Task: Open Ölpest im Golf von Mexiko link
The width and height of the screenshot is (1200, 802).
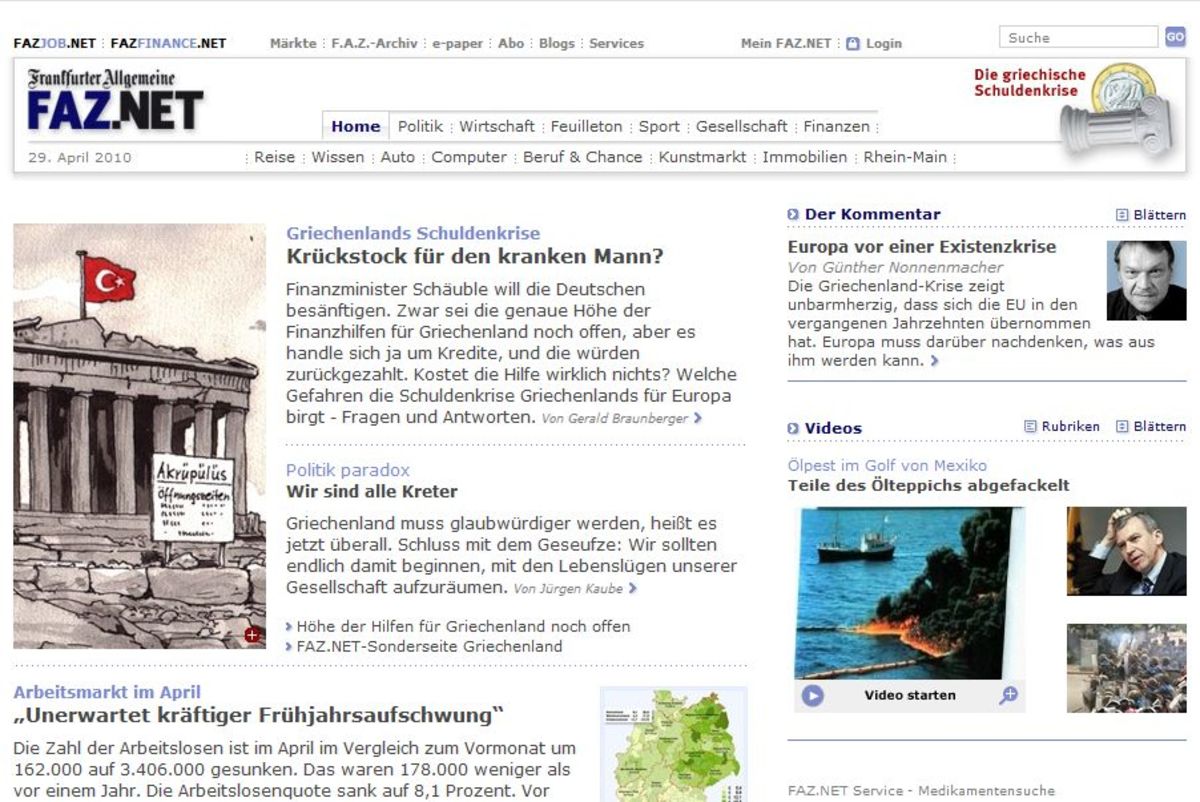Action: [x=887, y=465]
